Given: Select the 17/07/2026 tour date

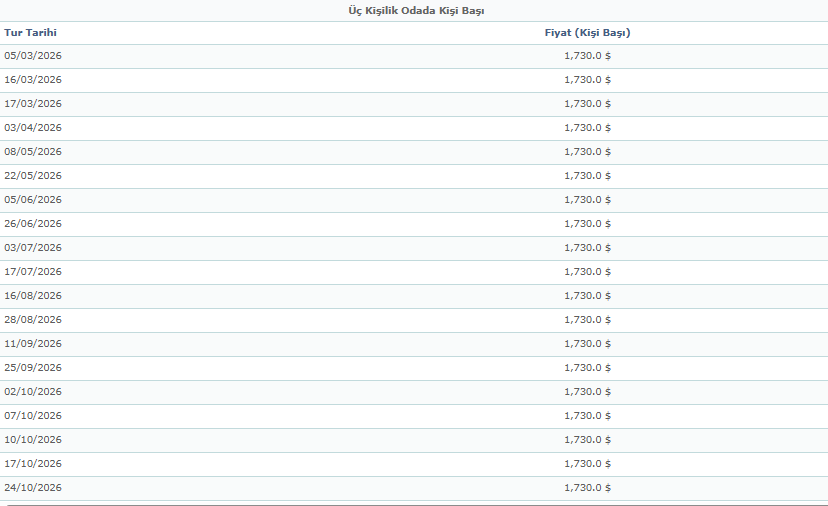Looking at the screenshot, I should [33, 272].
